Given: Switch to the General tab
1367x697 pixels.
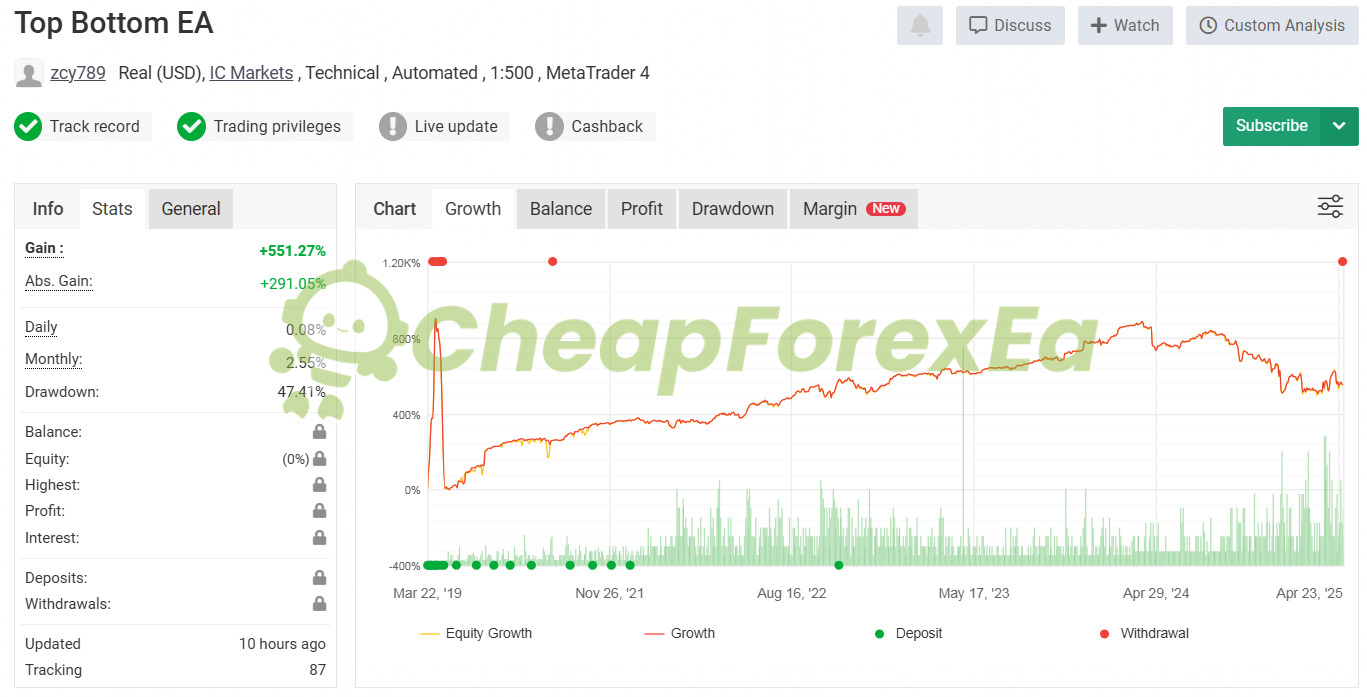Looking at the screenshot, I should click(191, 209).
